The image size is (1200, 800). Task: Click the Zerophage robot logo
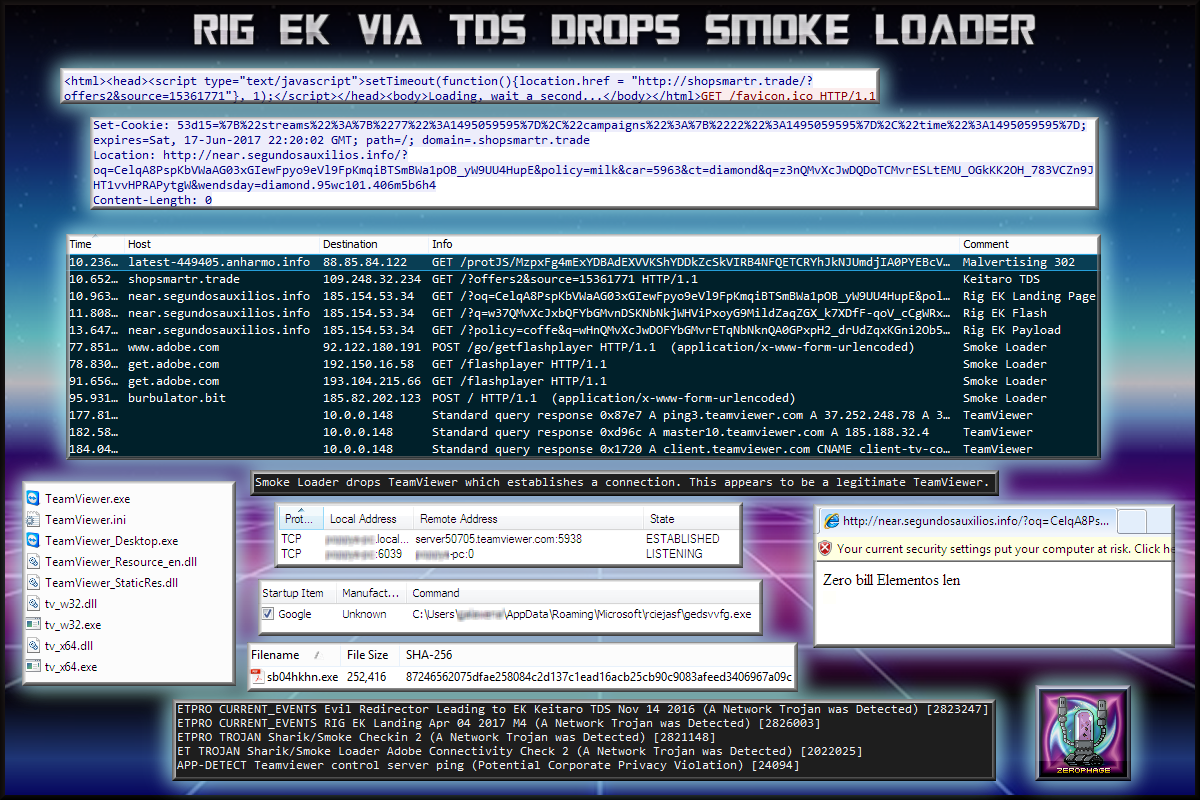(1075, 728)
